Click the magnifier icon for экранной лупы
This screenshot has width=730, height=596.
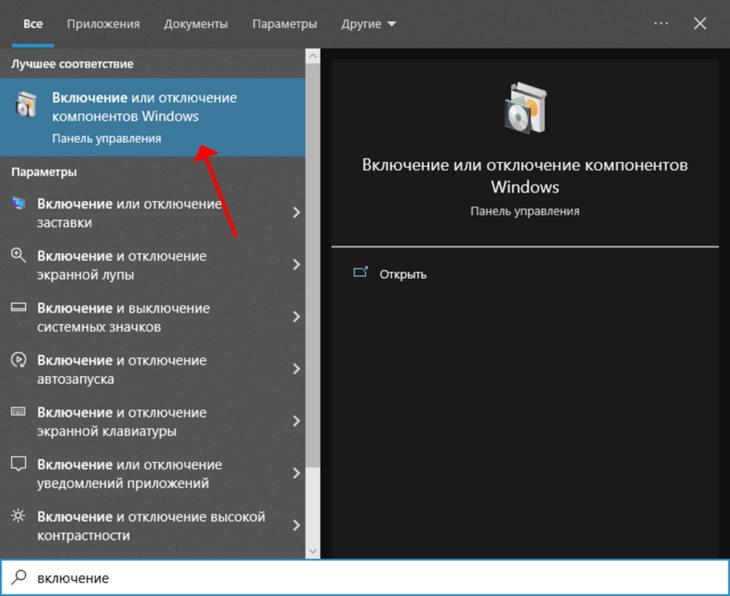coord(19,255)
